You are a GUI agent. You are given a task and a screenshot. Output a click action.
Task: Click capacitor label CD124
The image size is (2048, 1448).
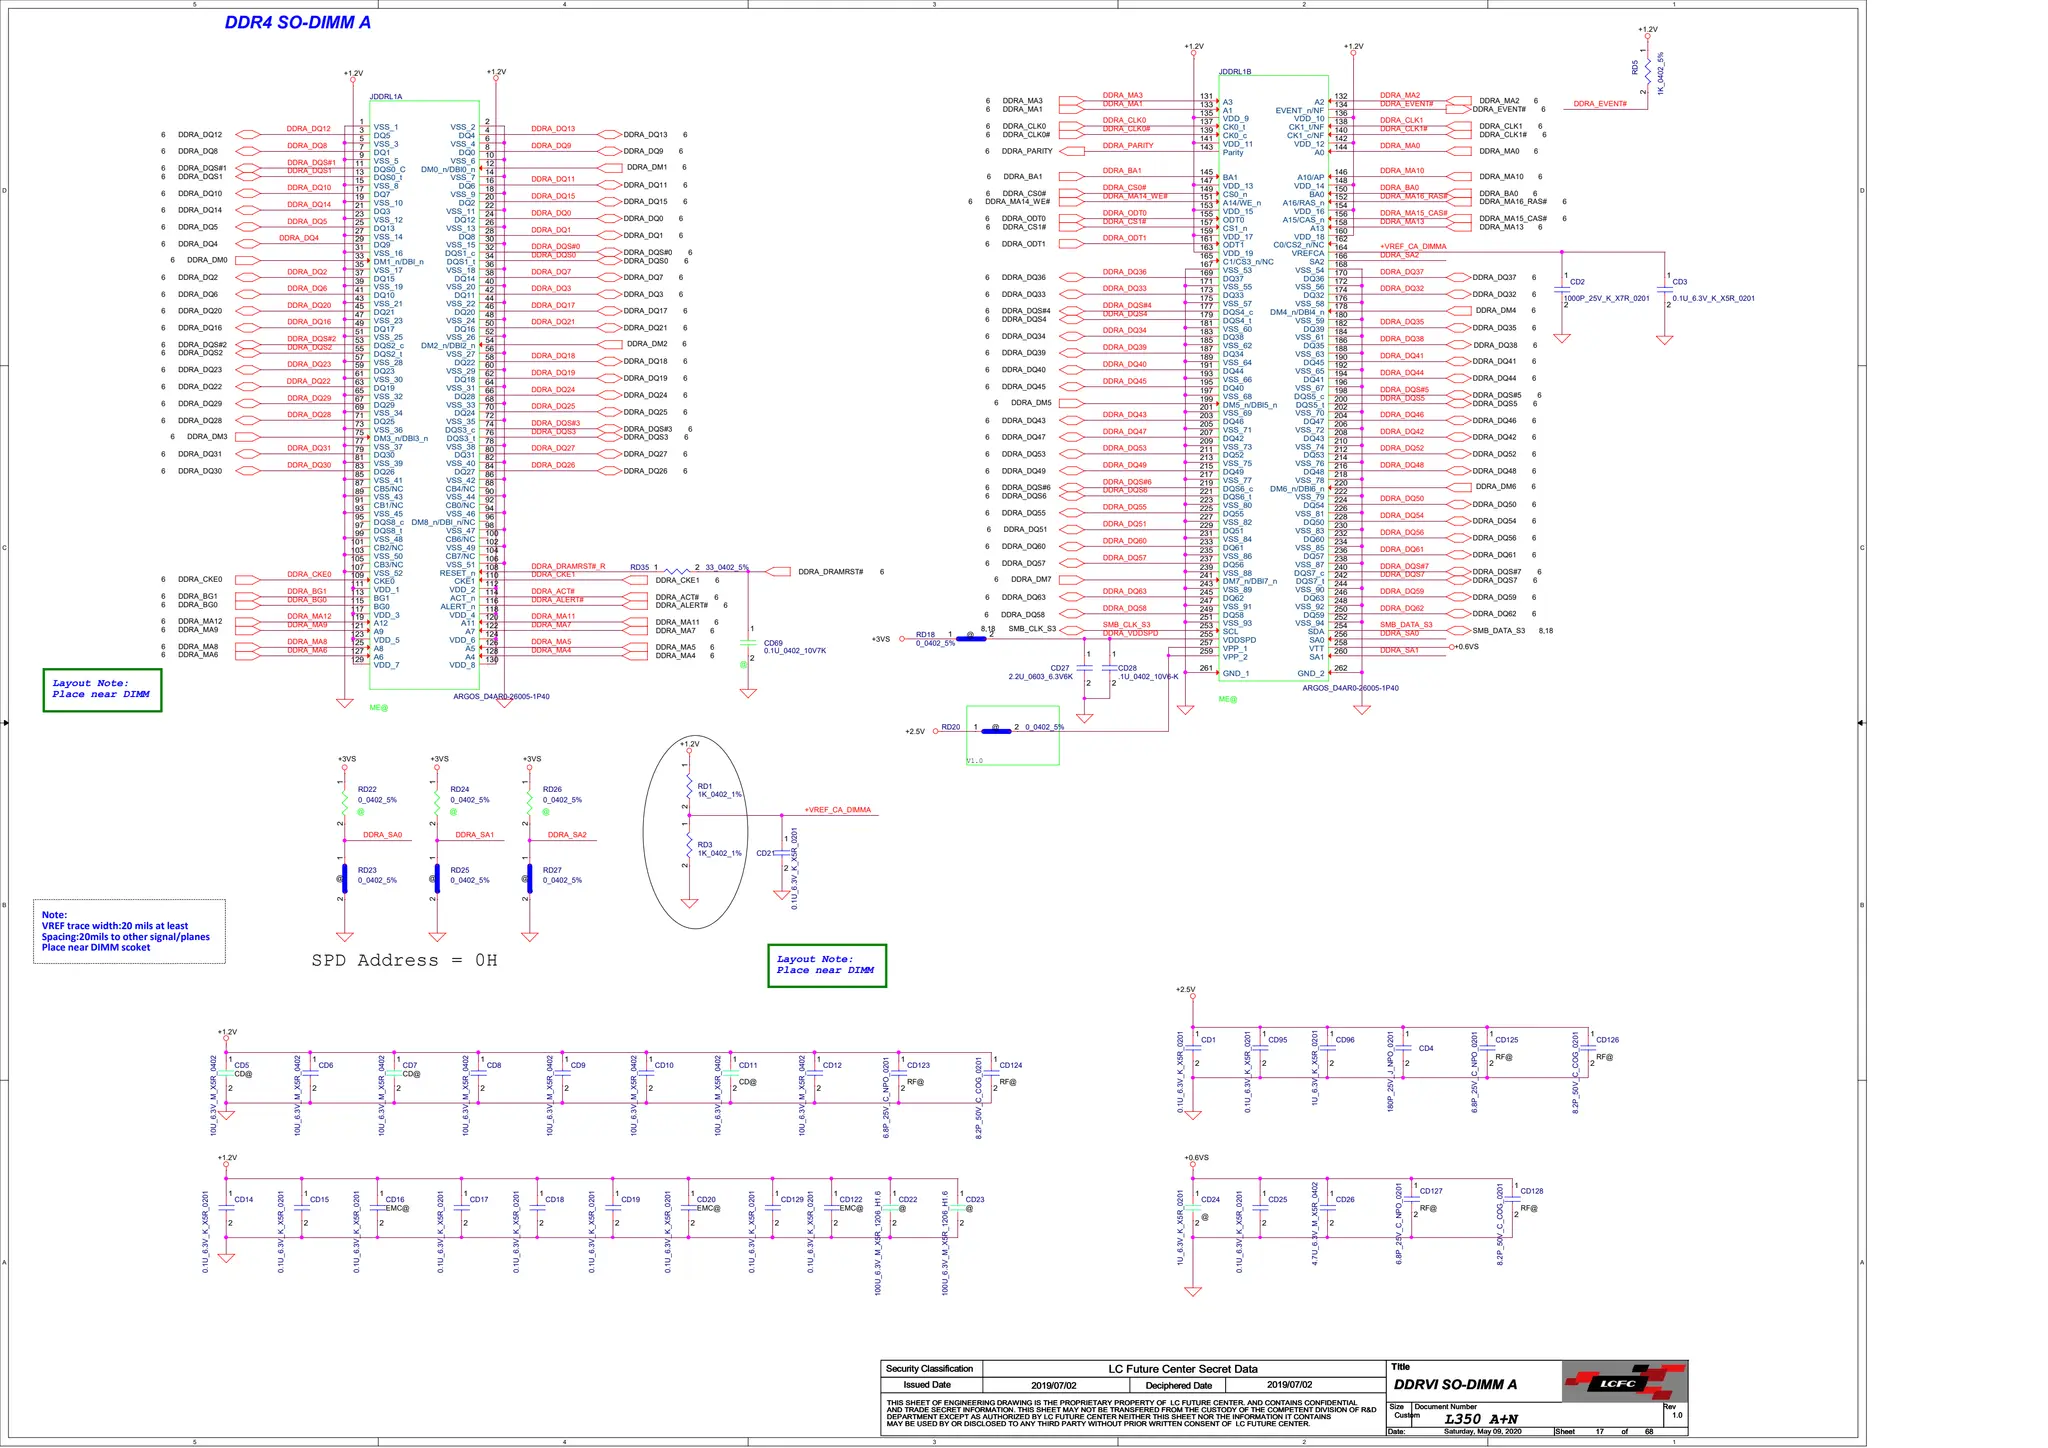pos(1011,1065)
